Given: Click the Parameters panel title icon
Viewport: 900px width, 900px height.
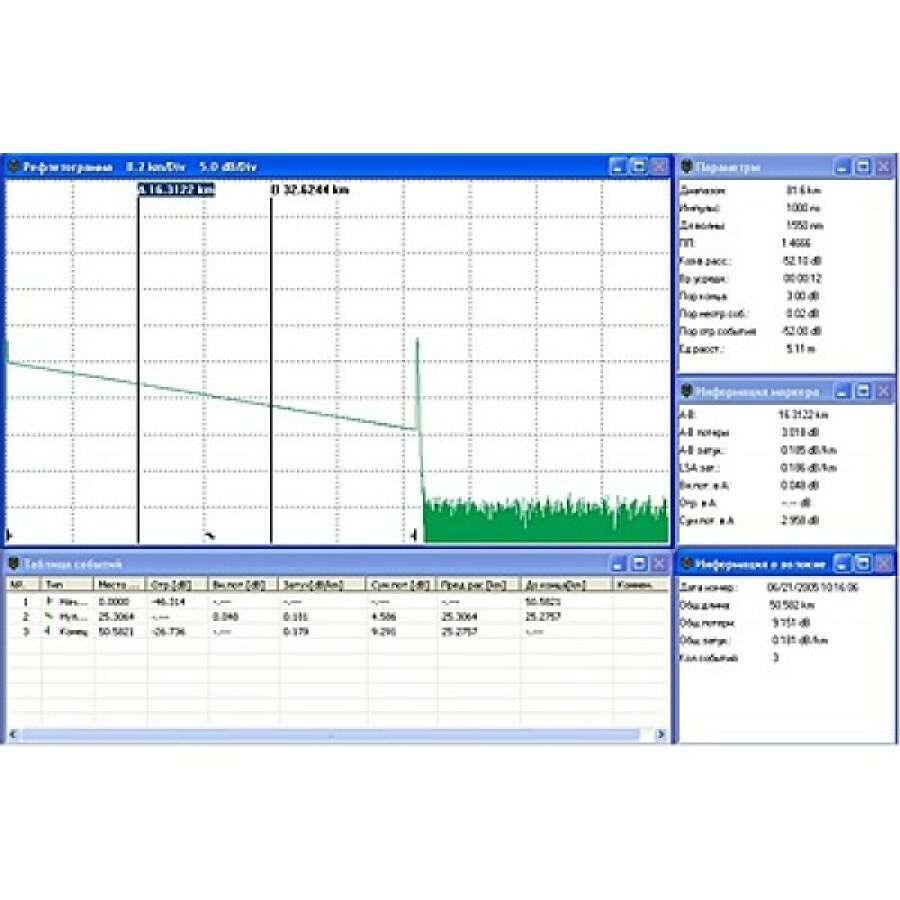Looking at the screenshot, I should (x=686, y=167).
